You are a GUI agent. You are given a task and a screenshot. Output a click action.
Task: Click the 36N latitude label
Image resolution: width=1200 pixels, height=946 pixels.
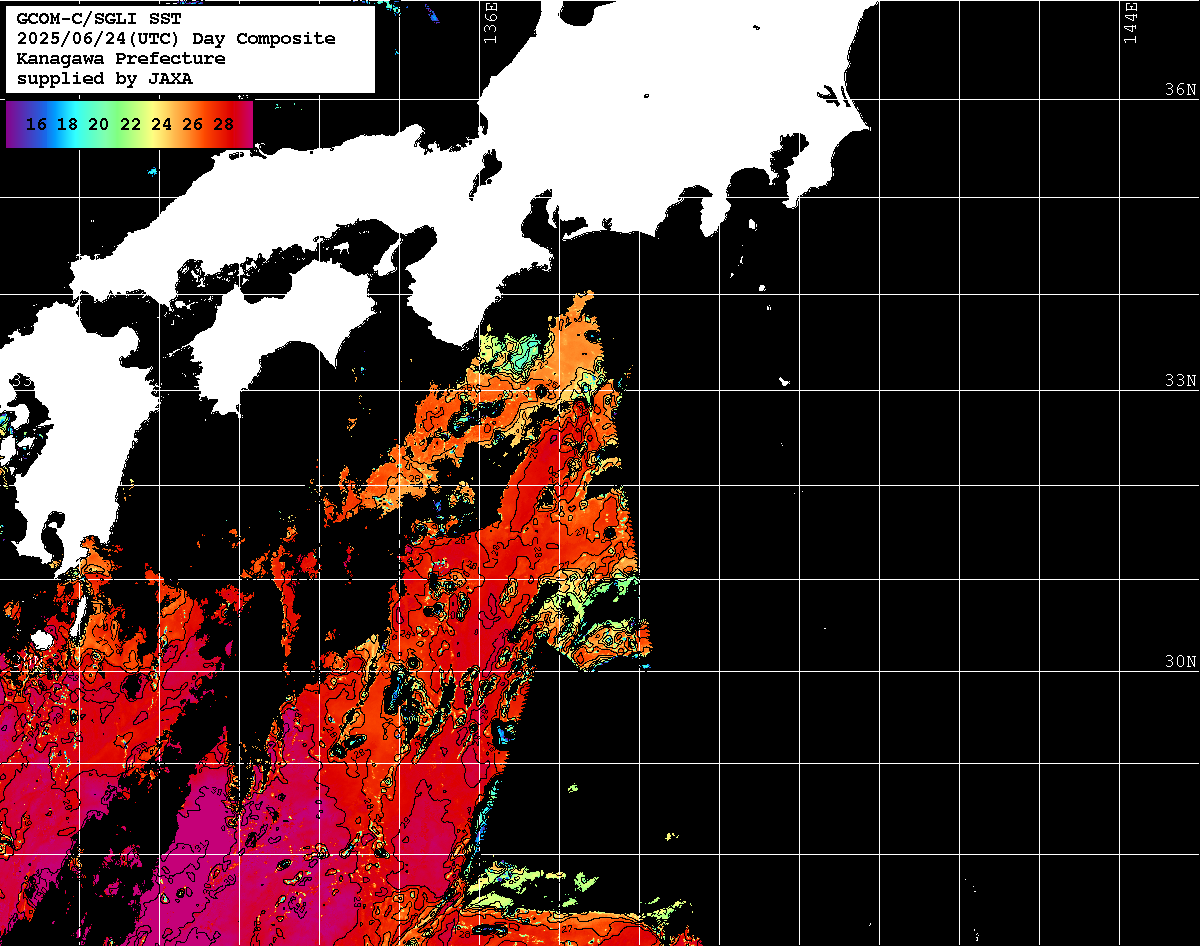1180,89
